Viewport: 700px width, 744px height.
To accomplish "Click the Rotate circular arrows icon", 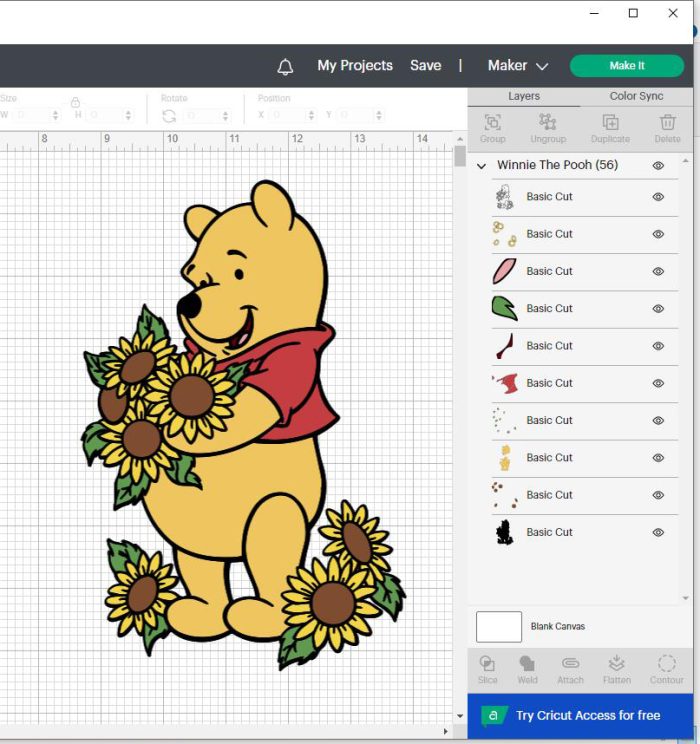I will click(169, 115).
